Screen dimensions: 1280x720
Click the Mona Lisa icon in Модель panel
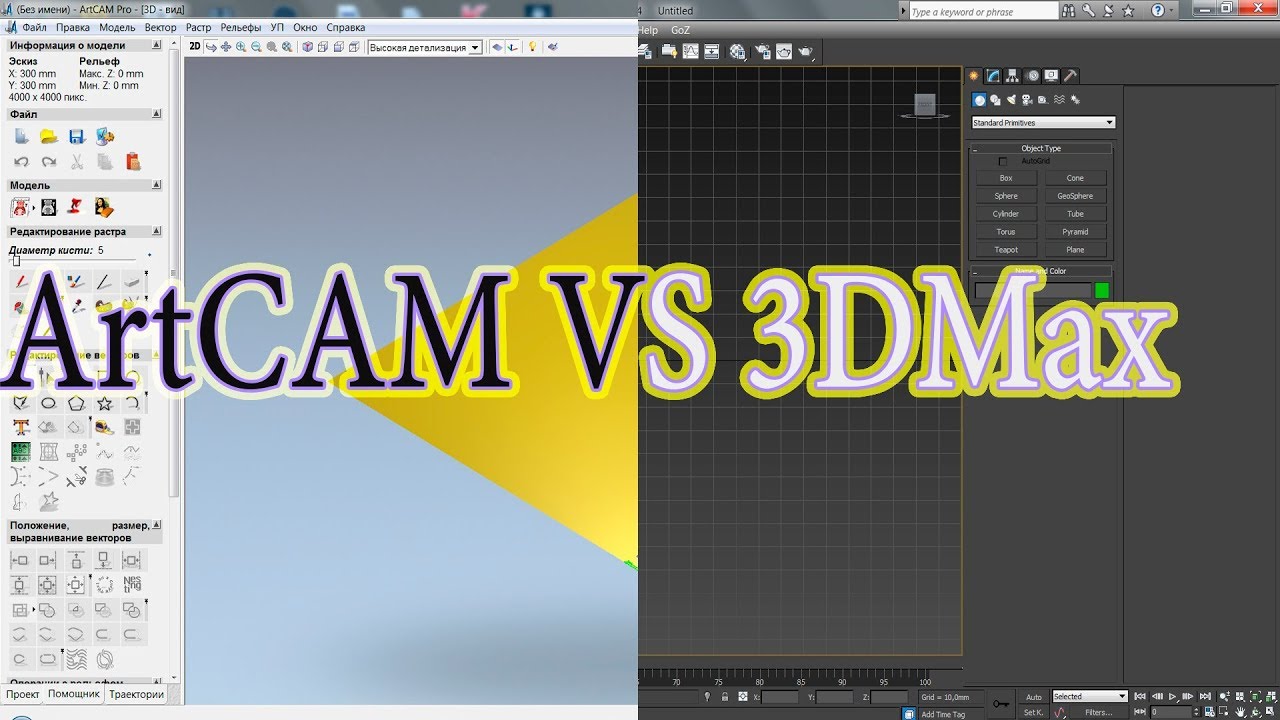pyautogui.click(x=105, y=207)
